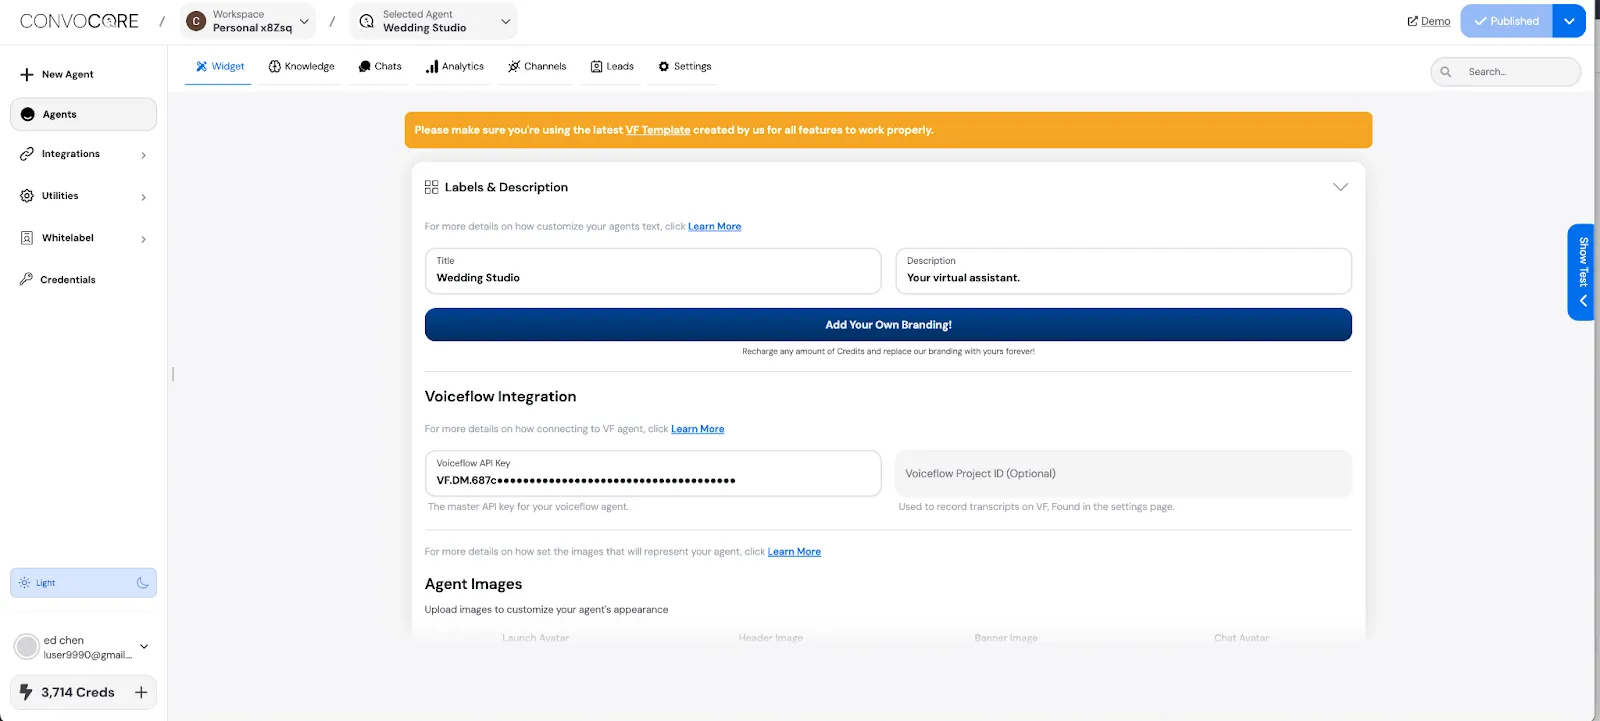
Task: Open the Published button dropdown arrow
Action: coord(1569,21)
